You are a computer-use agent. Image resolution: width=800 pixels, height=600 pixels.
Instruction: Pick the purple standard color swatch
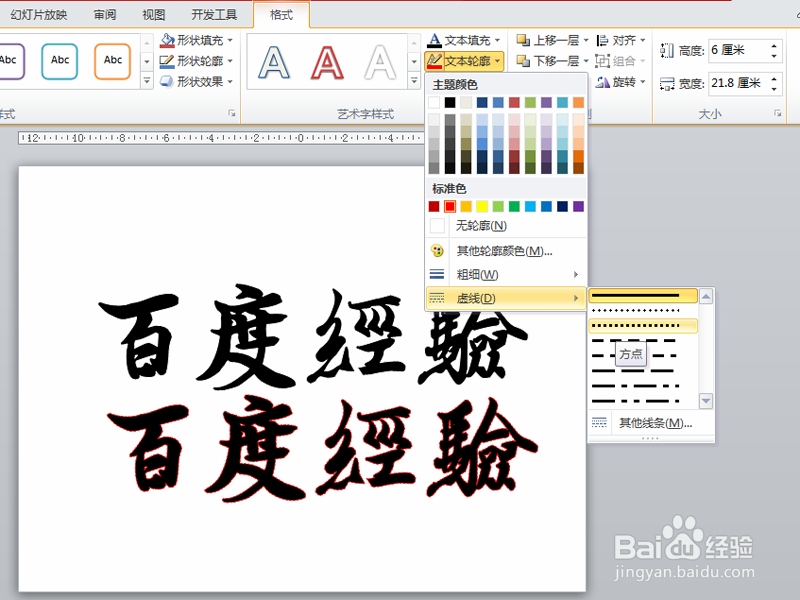579,206
